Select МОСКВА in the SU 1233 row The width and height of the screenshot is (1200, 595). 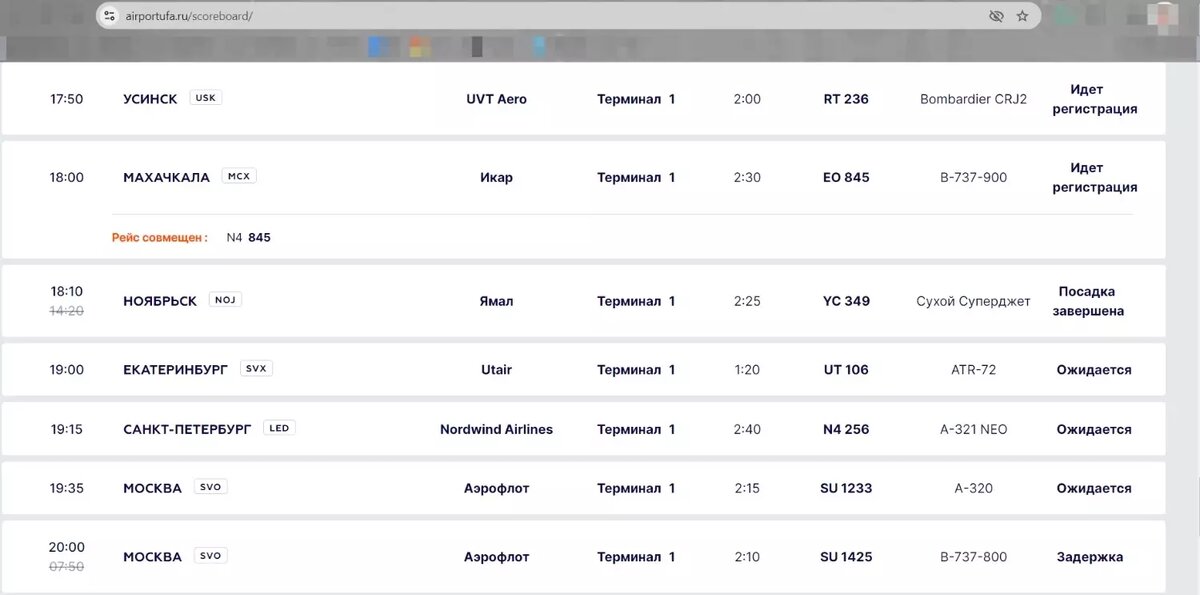(x=152, y=488)
